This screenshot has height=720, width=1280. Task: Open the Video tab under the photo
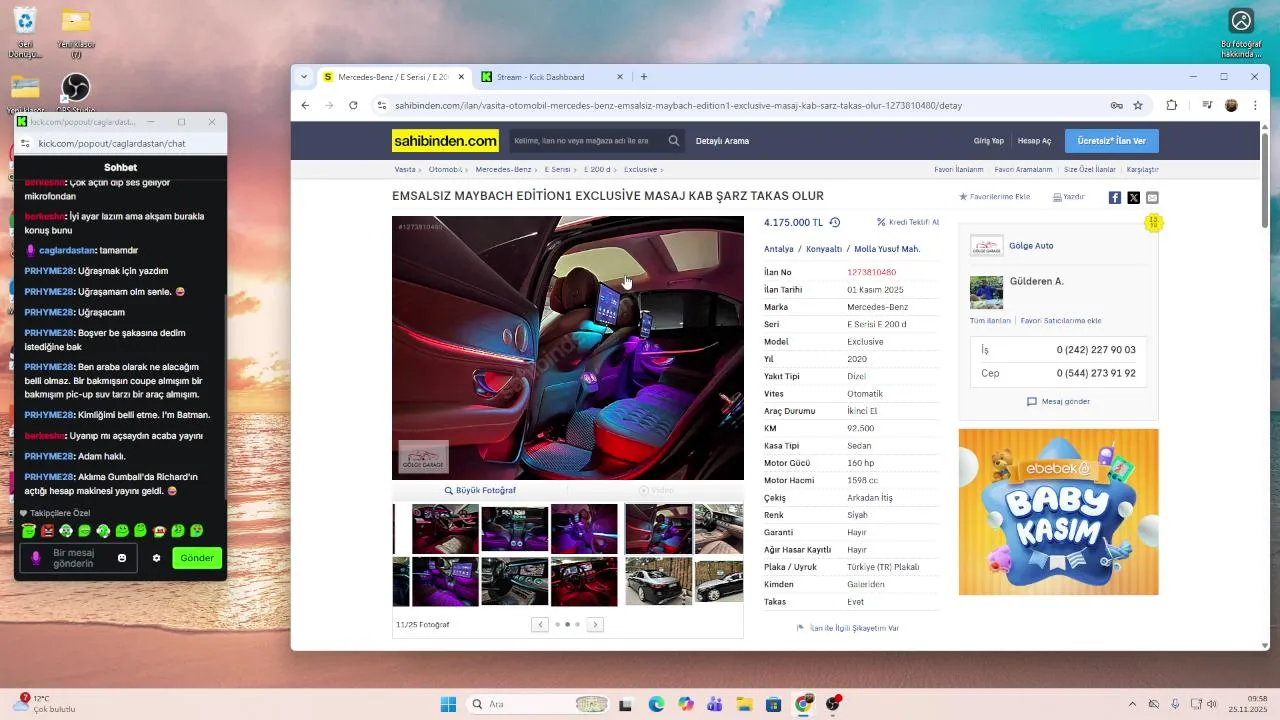coord(657,491)
